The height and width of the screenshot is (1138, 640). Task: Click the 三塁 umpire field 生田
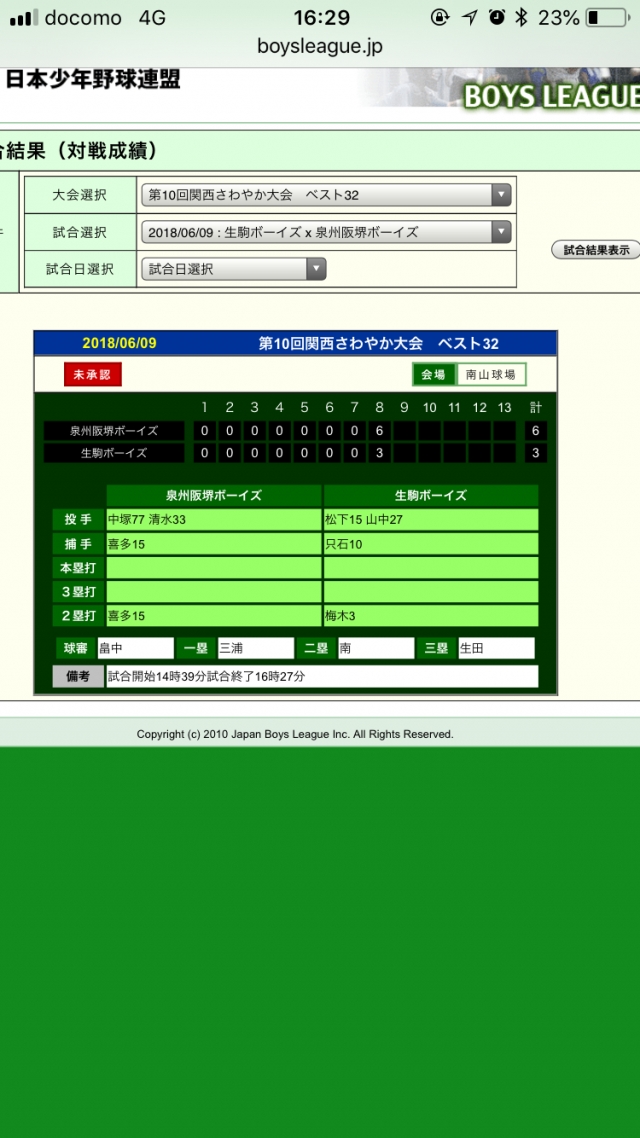coord(495,648)
